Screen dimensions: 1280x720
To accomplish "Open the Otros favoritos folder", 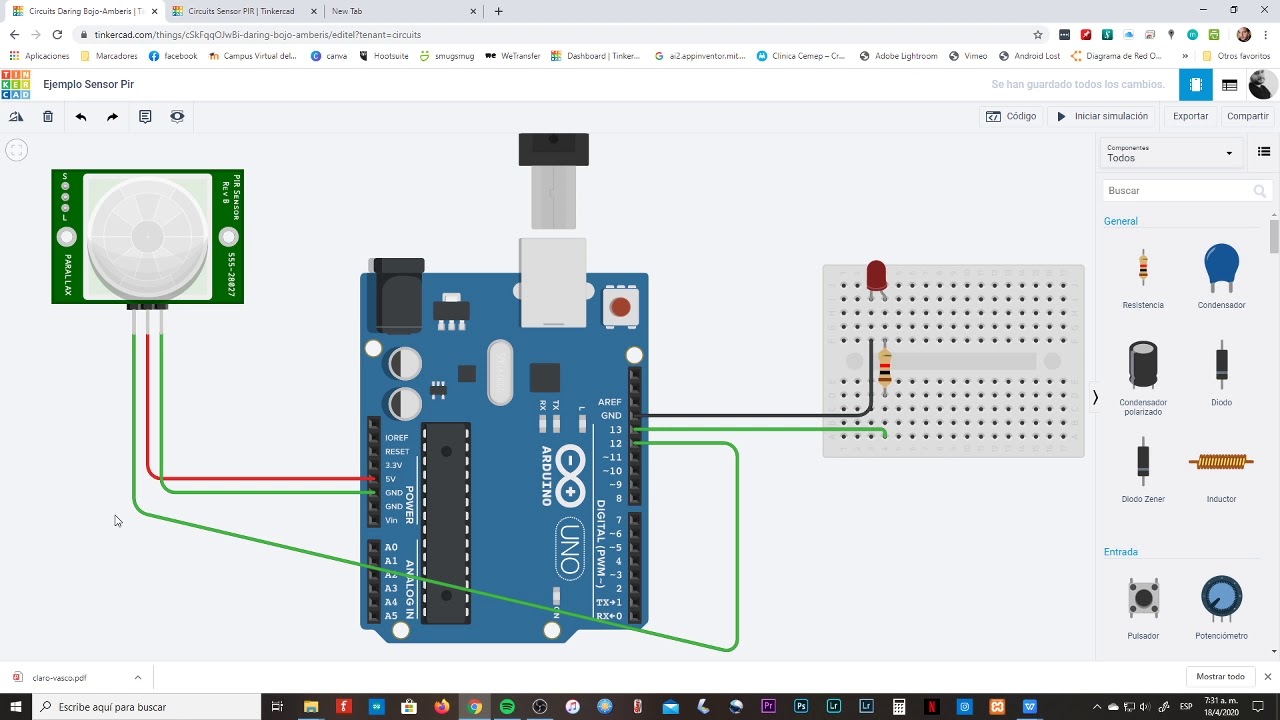I will tap(1236, 56).
